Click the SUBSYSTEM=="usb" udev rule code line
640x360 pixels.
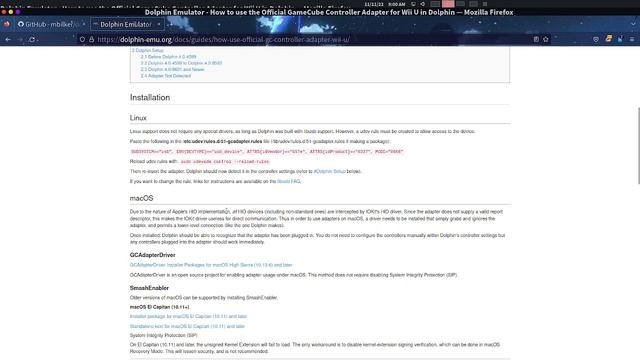[x=267, y=151]
